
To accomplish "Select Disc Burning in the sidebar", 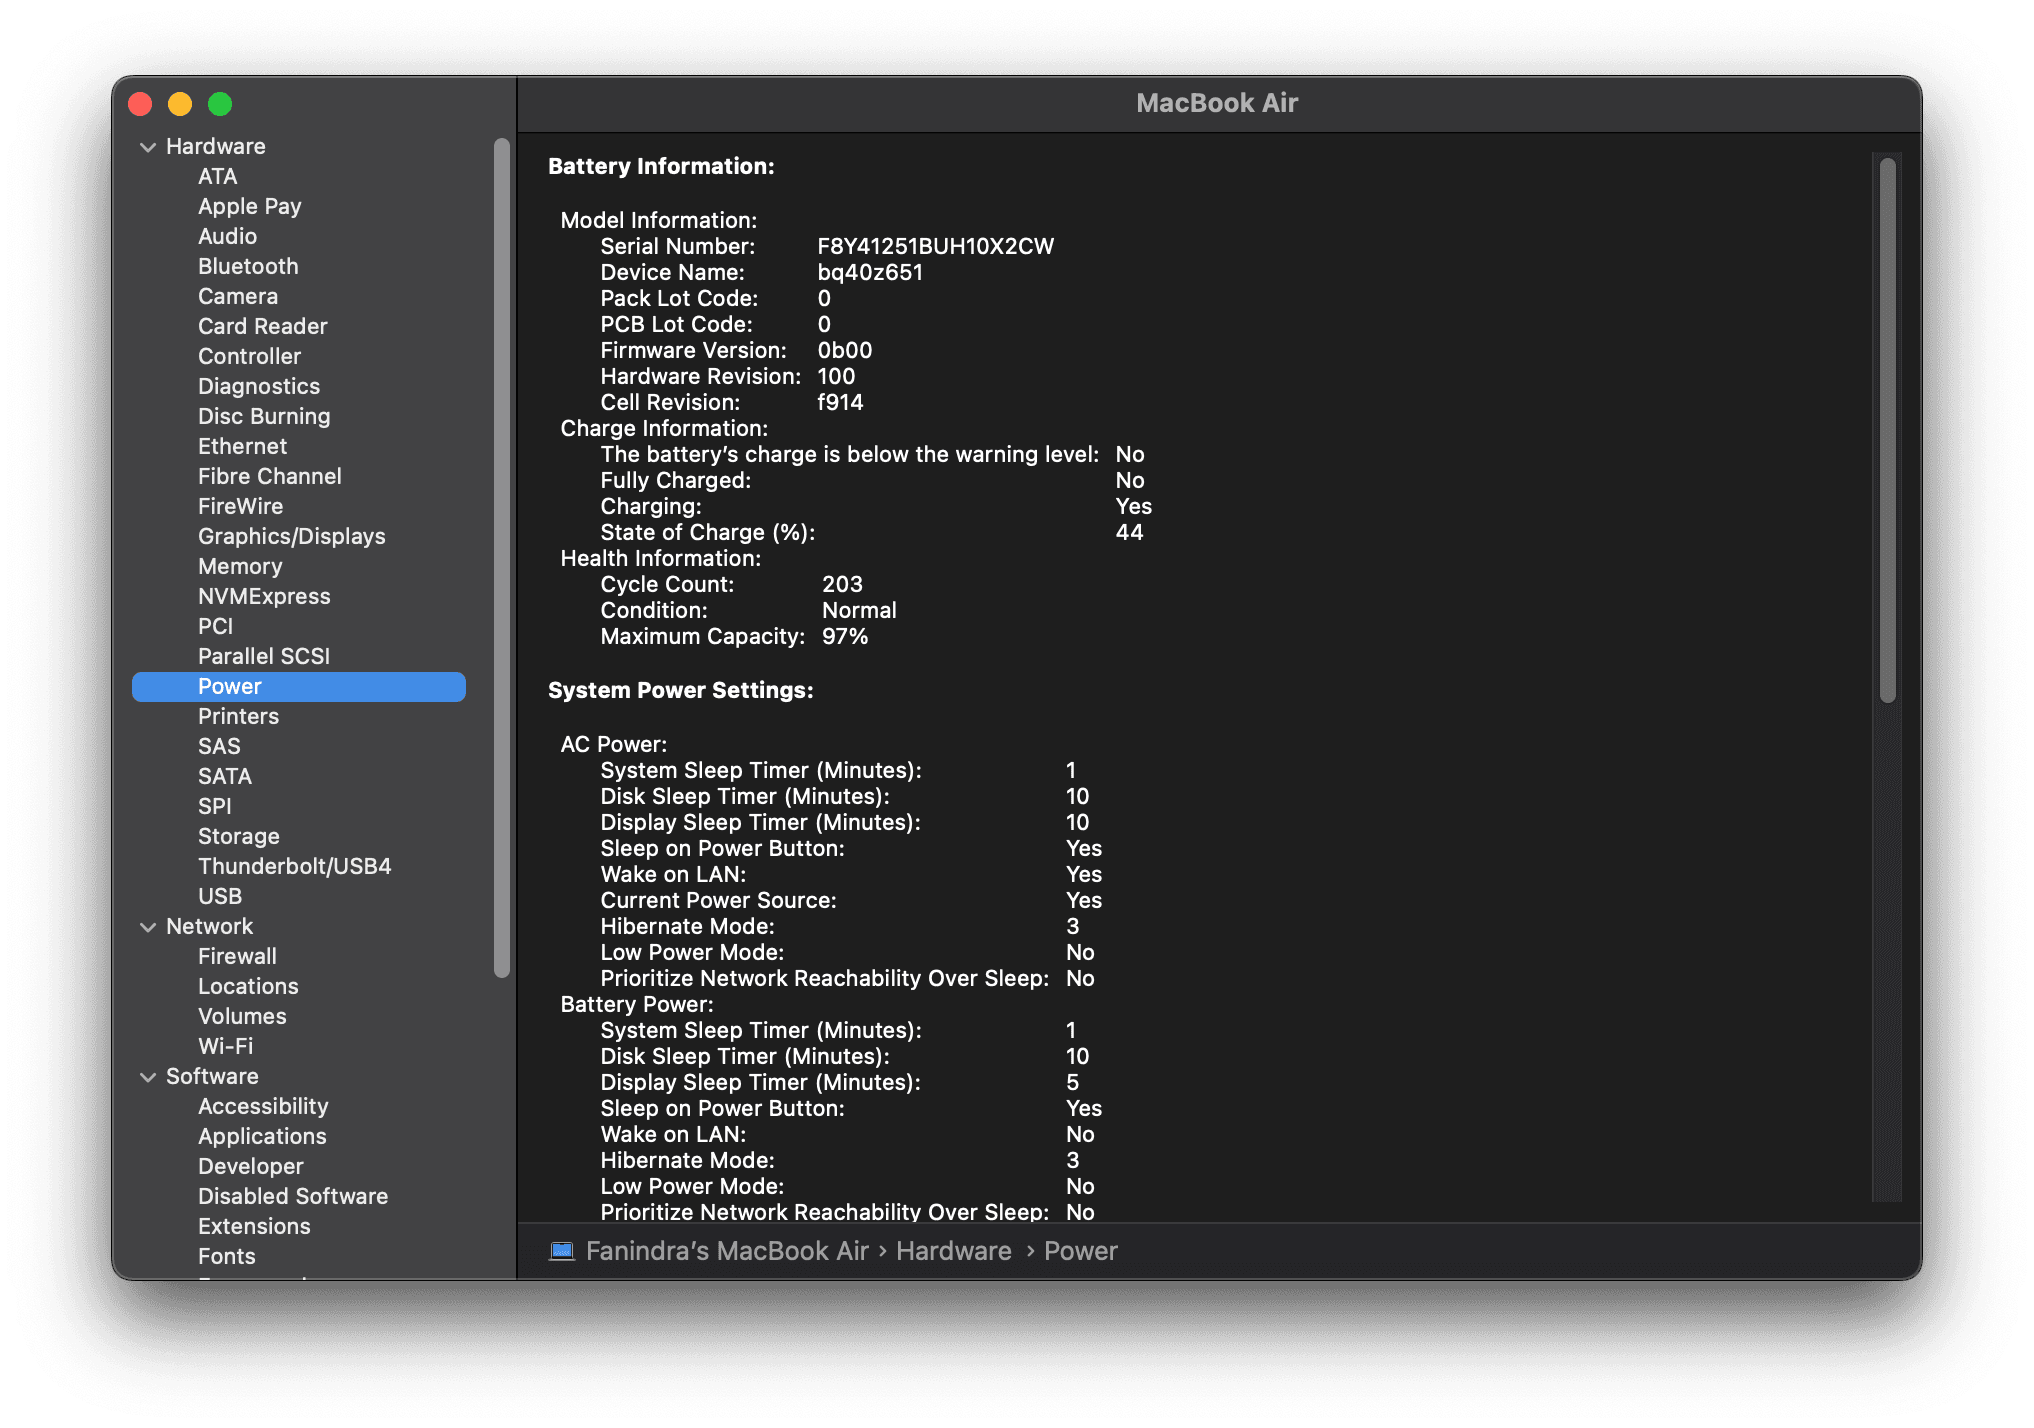I will (264, 416).
